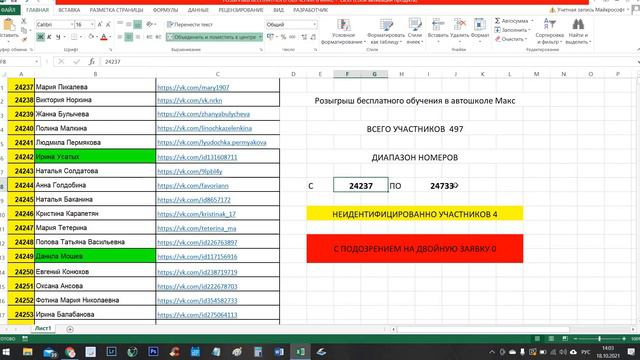This screenshot has height=360, width=640.
Task: Click the Fill Color bucket icon
Action: [x=91, y=37]
